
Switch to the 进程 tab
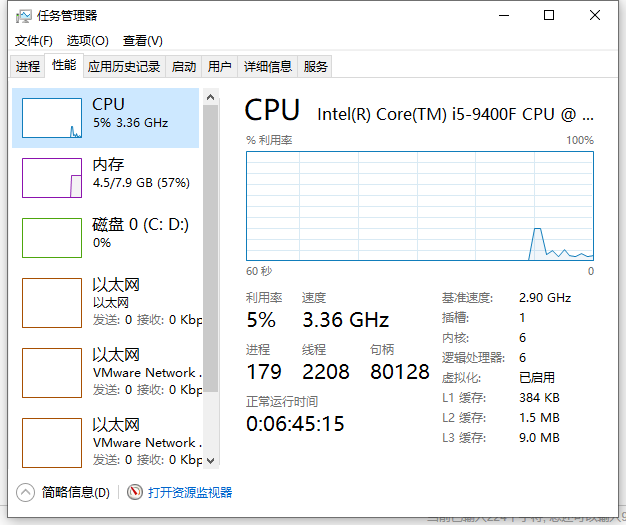tap(28, 67)
